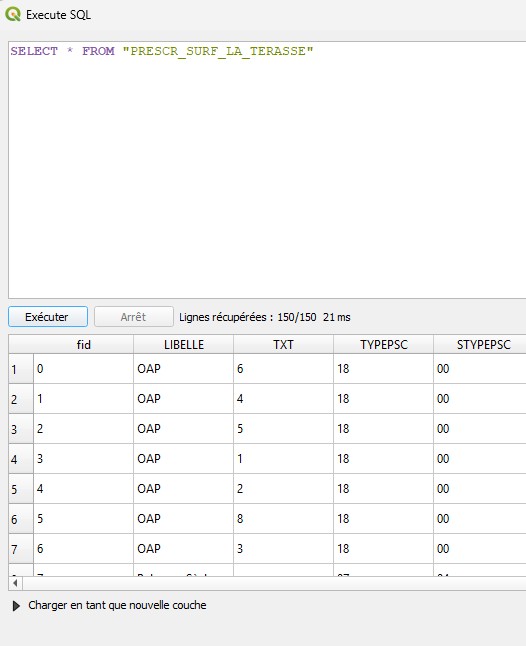Click the greyed Arrêt button

[x=133, y=316]
